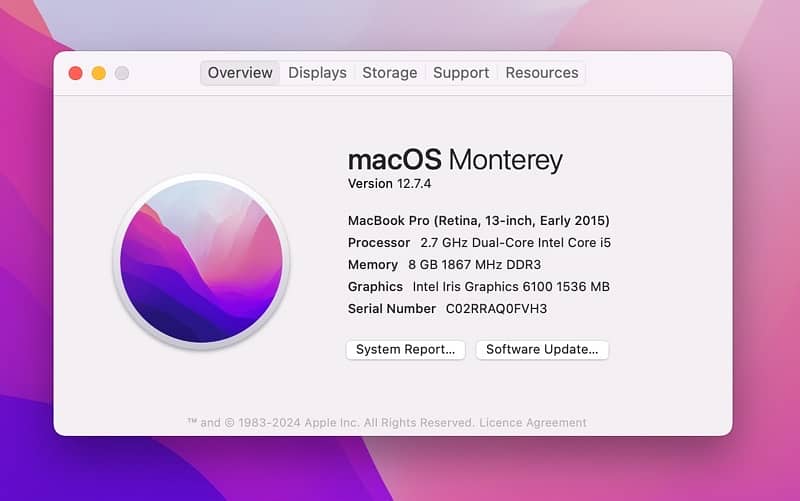Viewport: 800px width, 501px height.
Task: Click the MacBook Pro model name line
Action: click(x=479, y=221)
